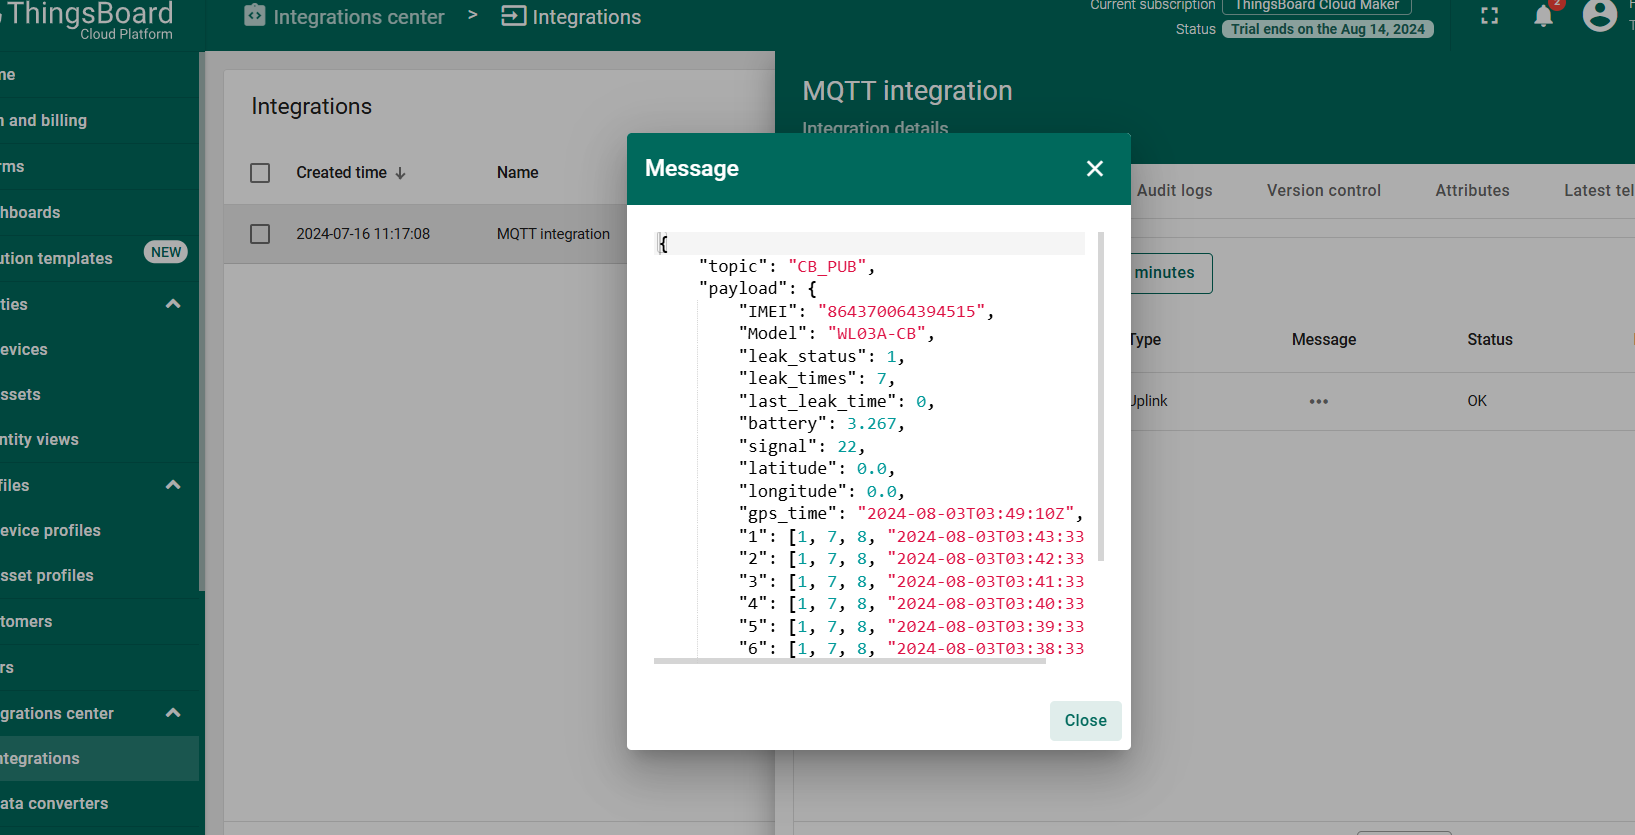Click the MQTT integration name cell
Image resolution: width=1635 pixels, height=835 pixels.
coord(553,234)
